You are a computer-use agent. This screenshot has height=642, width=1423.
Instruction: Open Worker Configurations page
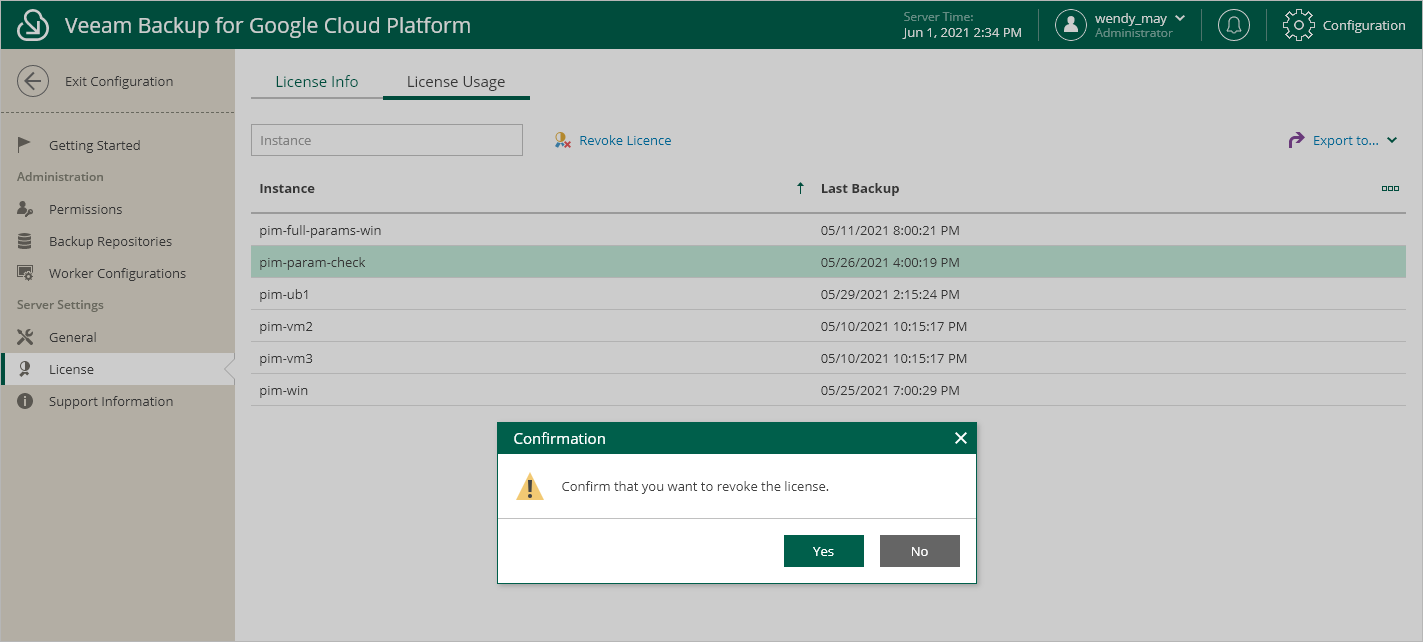click(x=117, y=273)
